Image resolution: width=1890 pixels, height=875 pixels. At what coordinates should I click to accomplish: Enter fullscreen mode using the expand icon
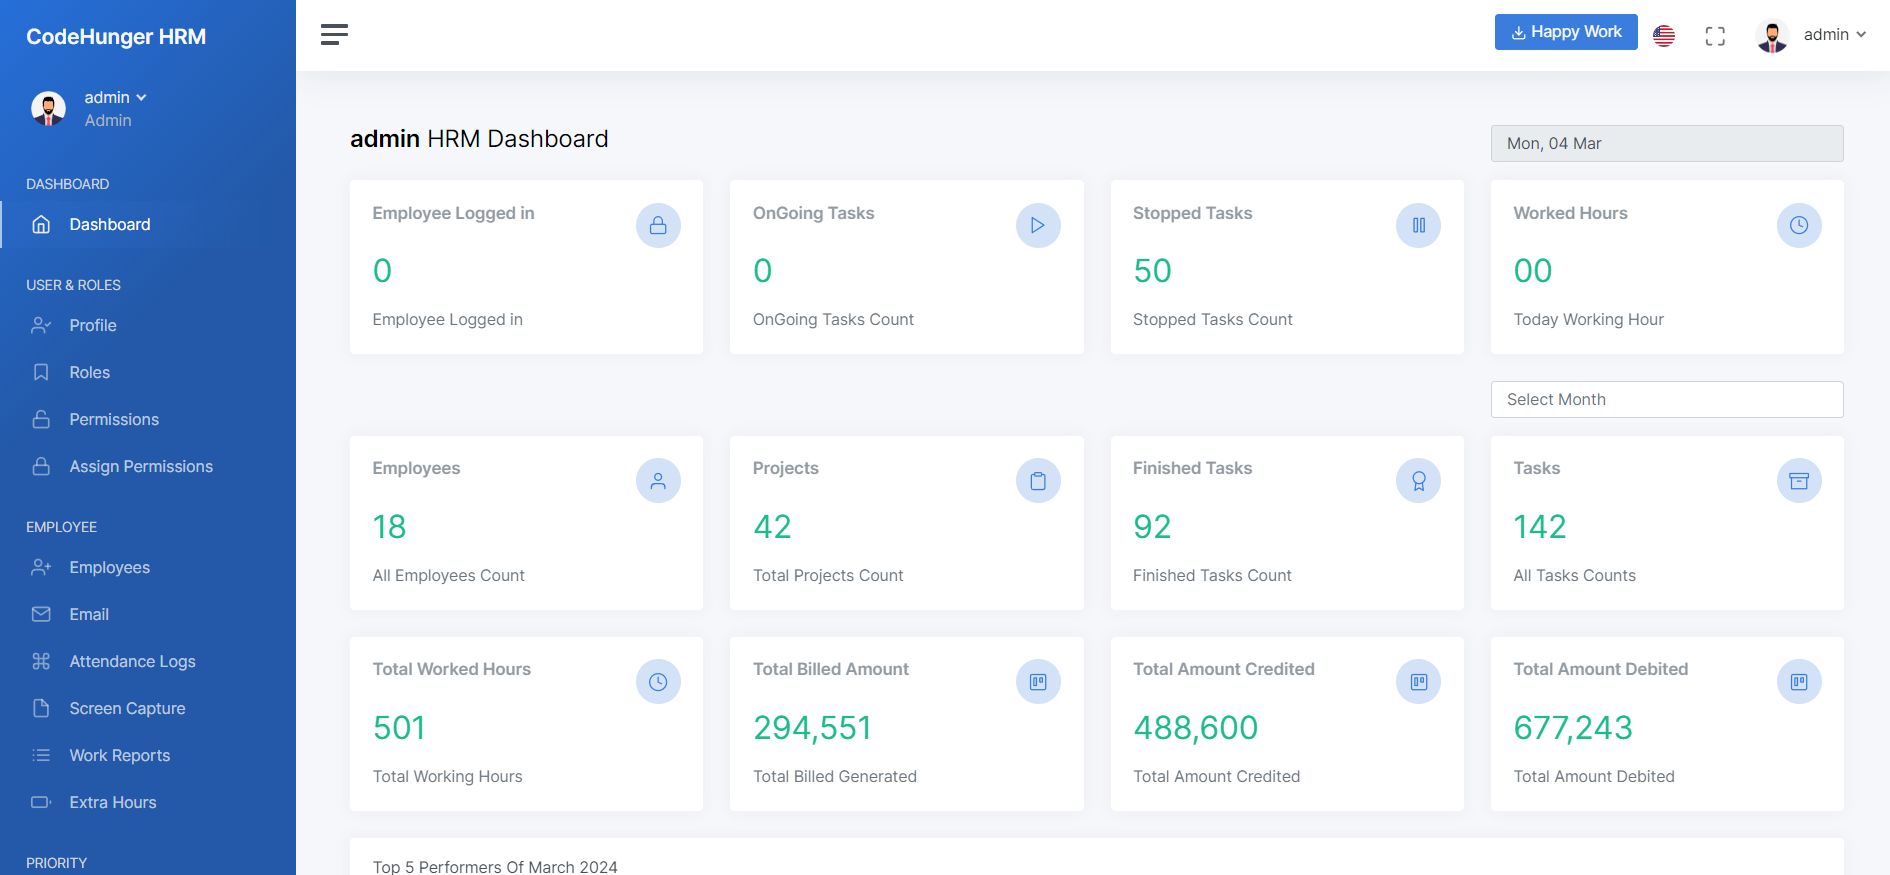[x=1715, y=36]
